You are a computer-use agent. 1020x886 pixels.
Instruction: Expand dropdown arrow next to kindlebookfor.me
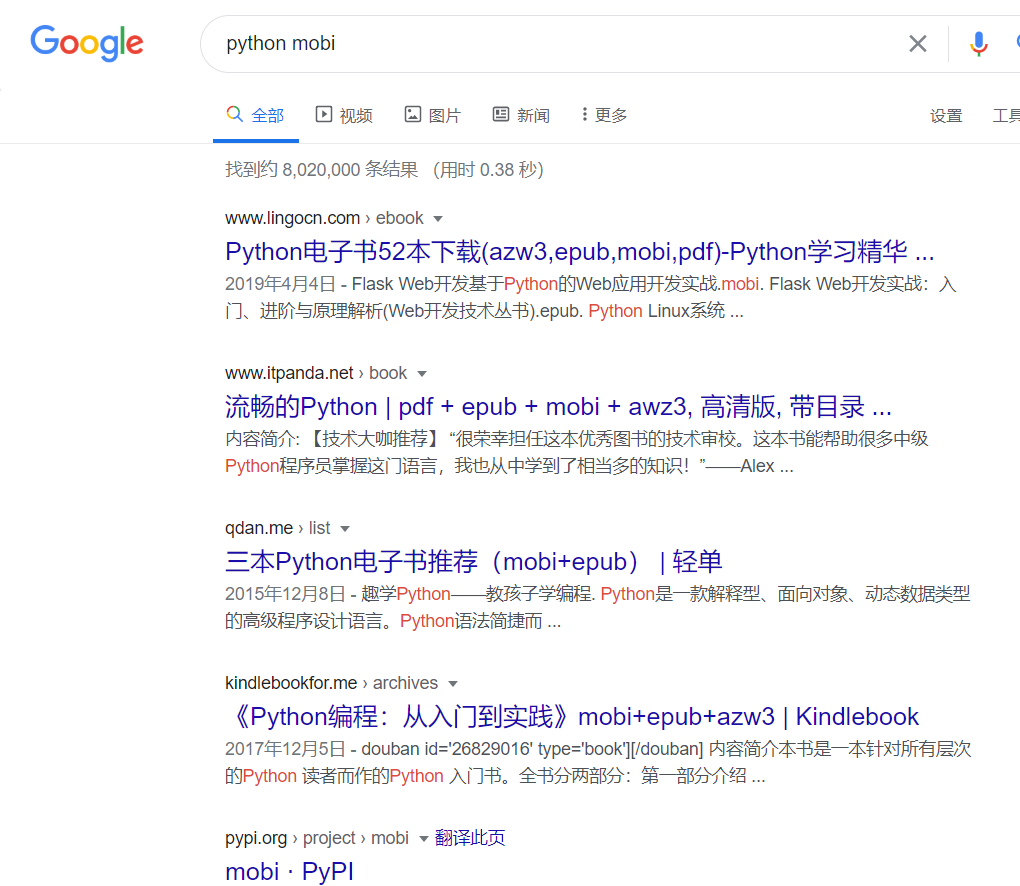(453, 684)
